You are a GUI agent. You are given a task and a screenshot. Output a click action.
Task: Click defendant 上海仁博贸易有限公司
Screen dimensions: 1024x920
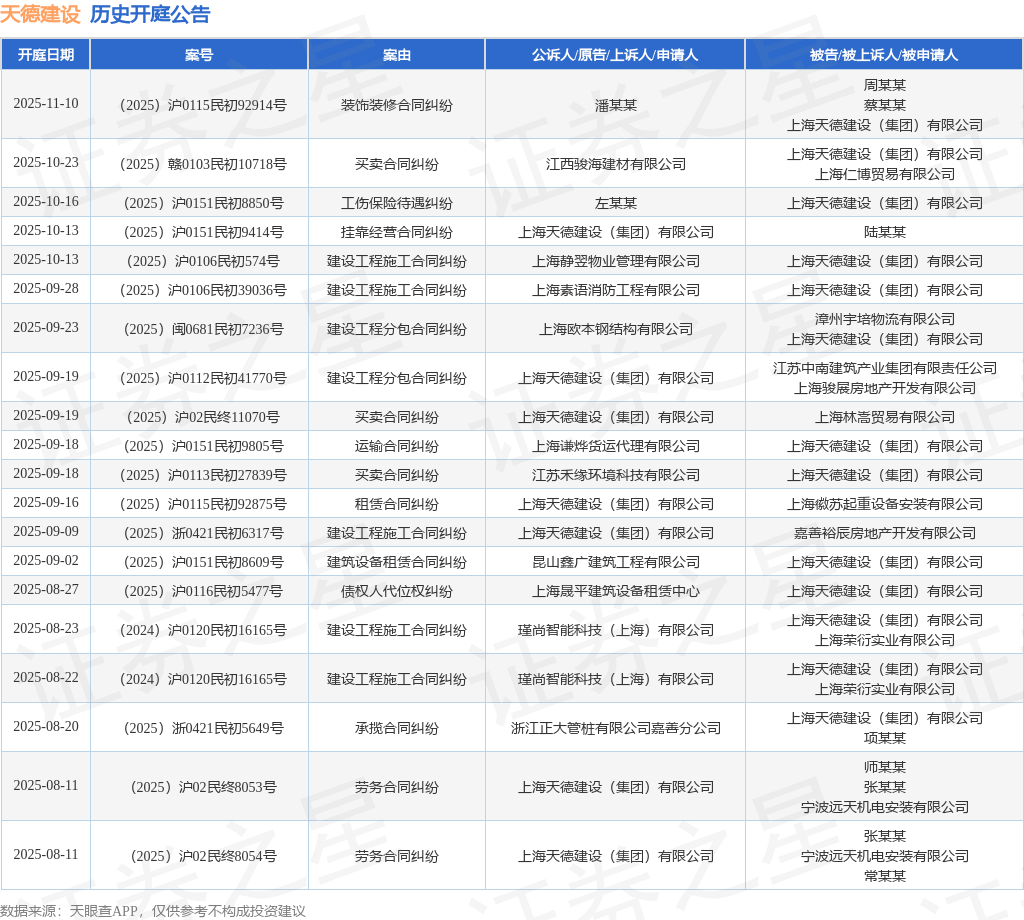pos(884,174)
